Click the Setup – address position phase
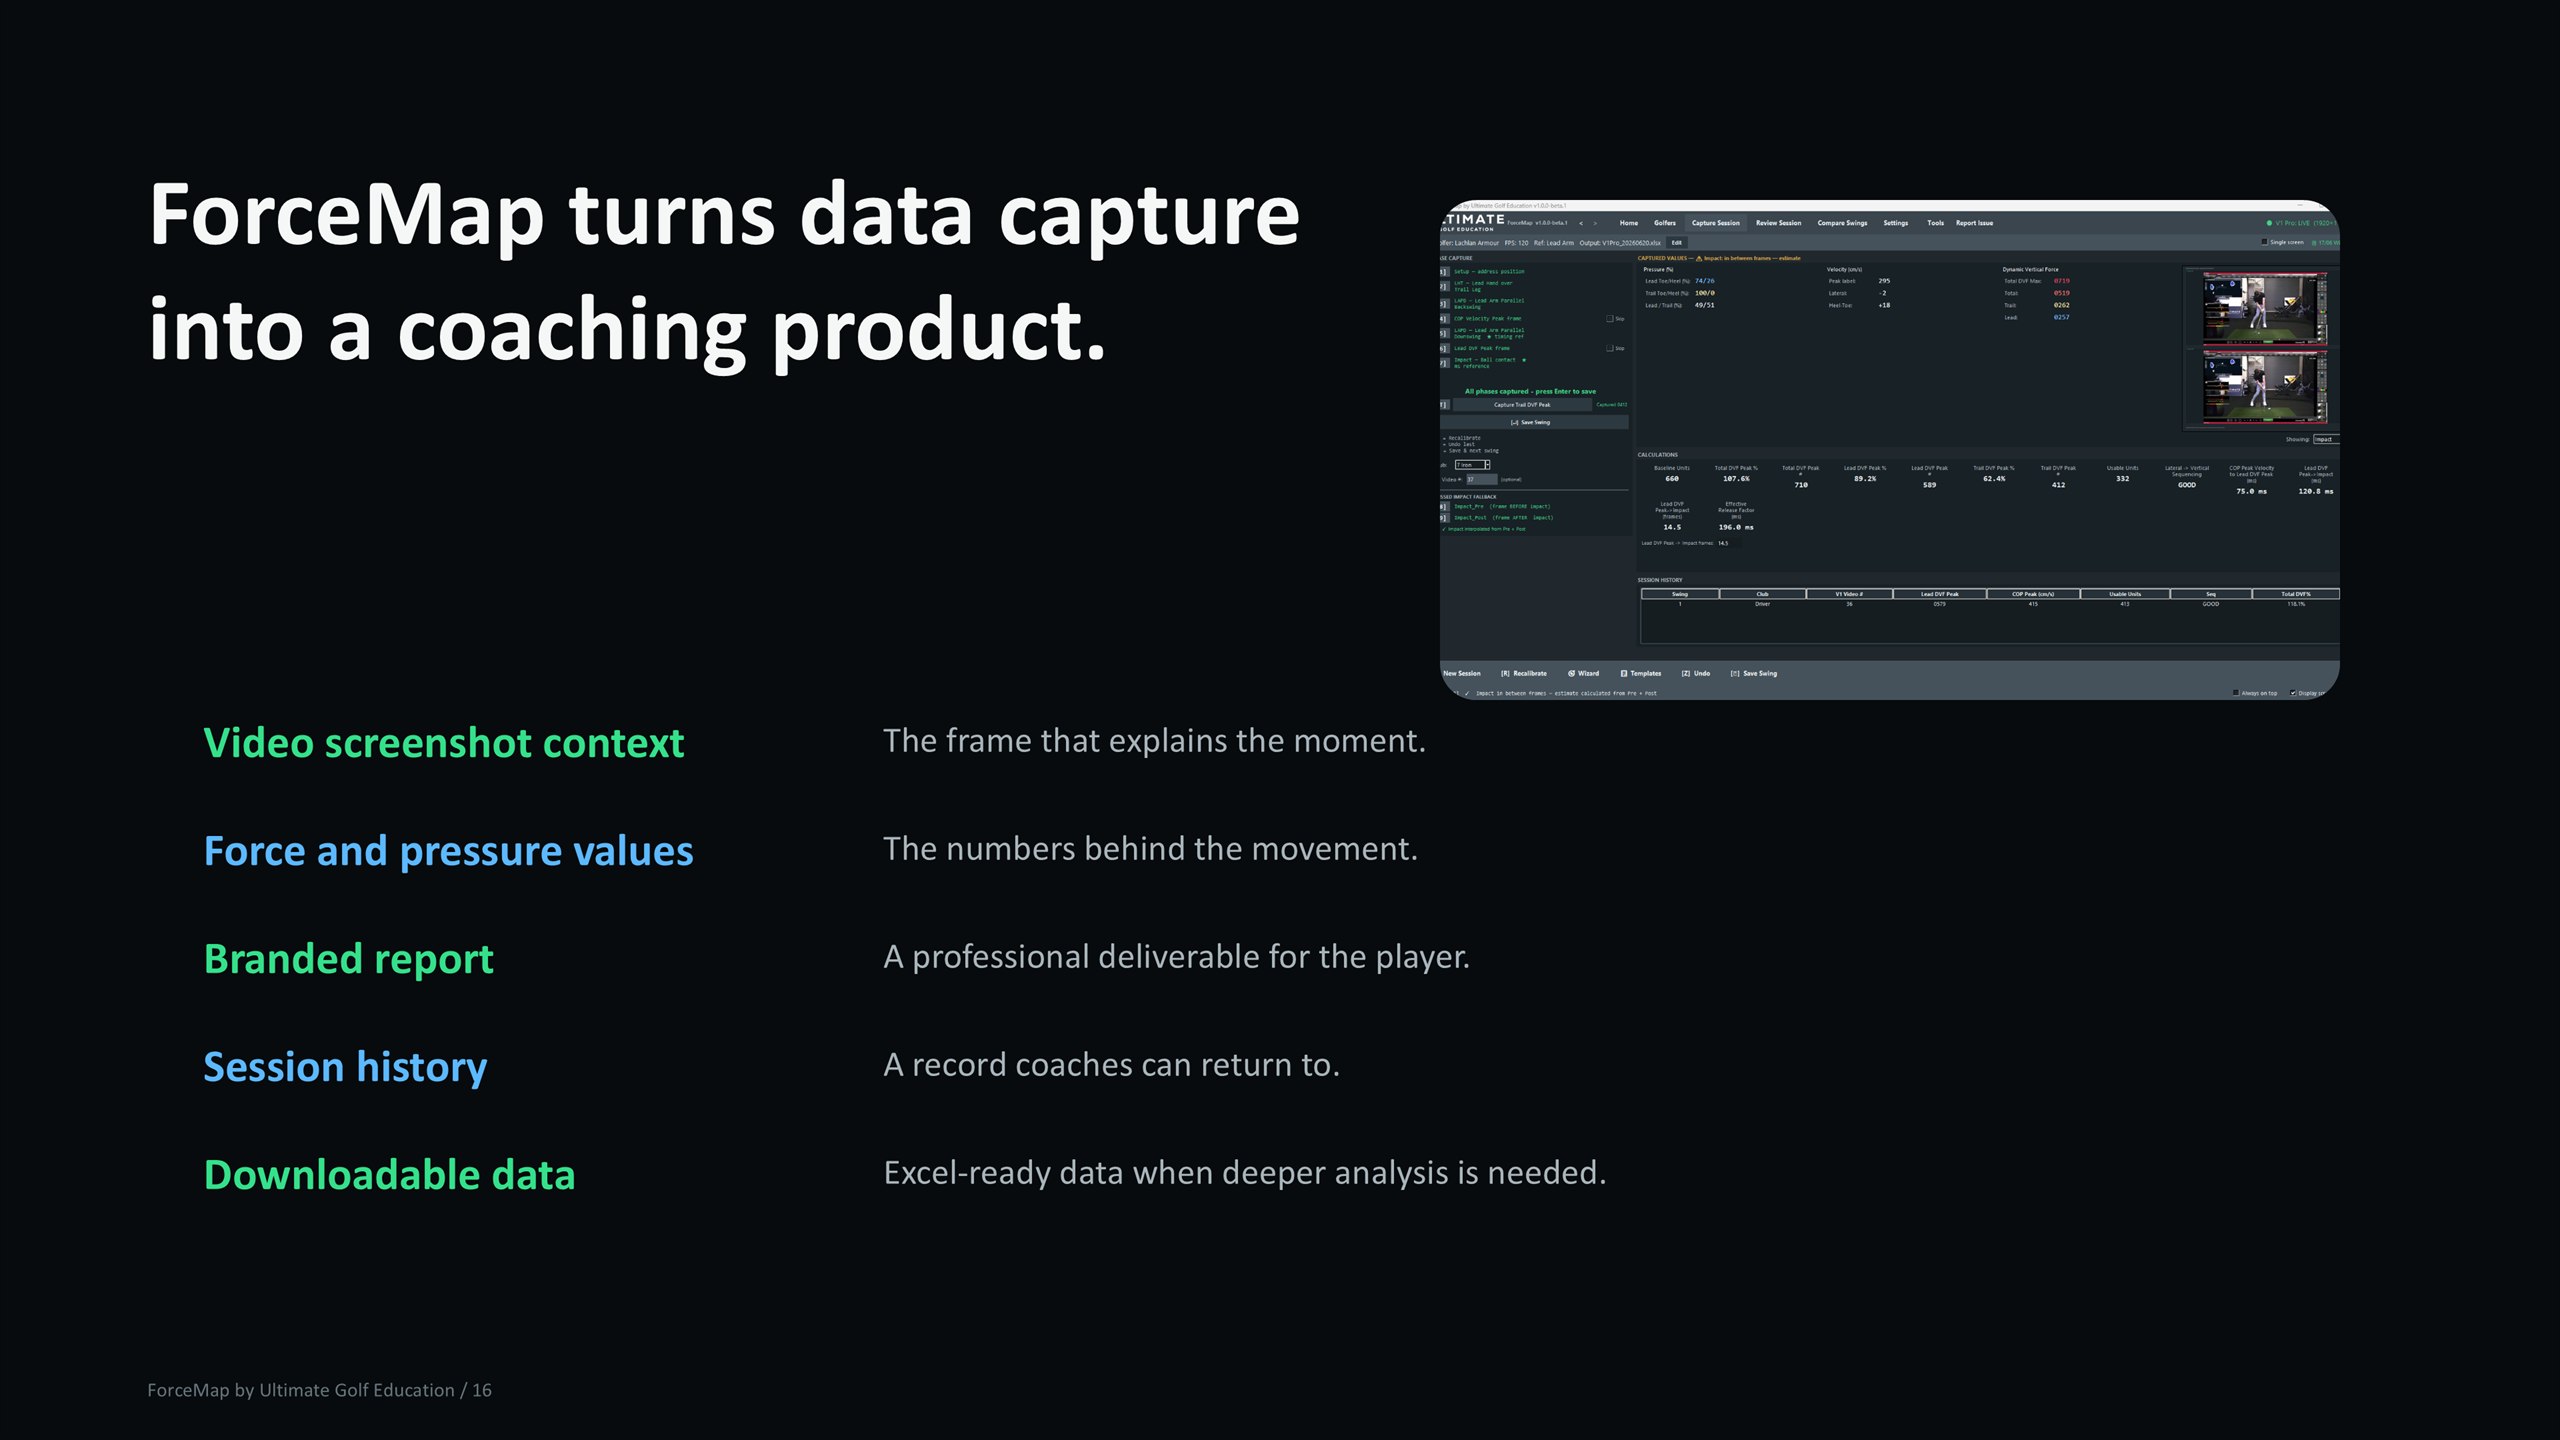The width and height of the screenshot is (2560, 1440). [x=1489, y=271]
